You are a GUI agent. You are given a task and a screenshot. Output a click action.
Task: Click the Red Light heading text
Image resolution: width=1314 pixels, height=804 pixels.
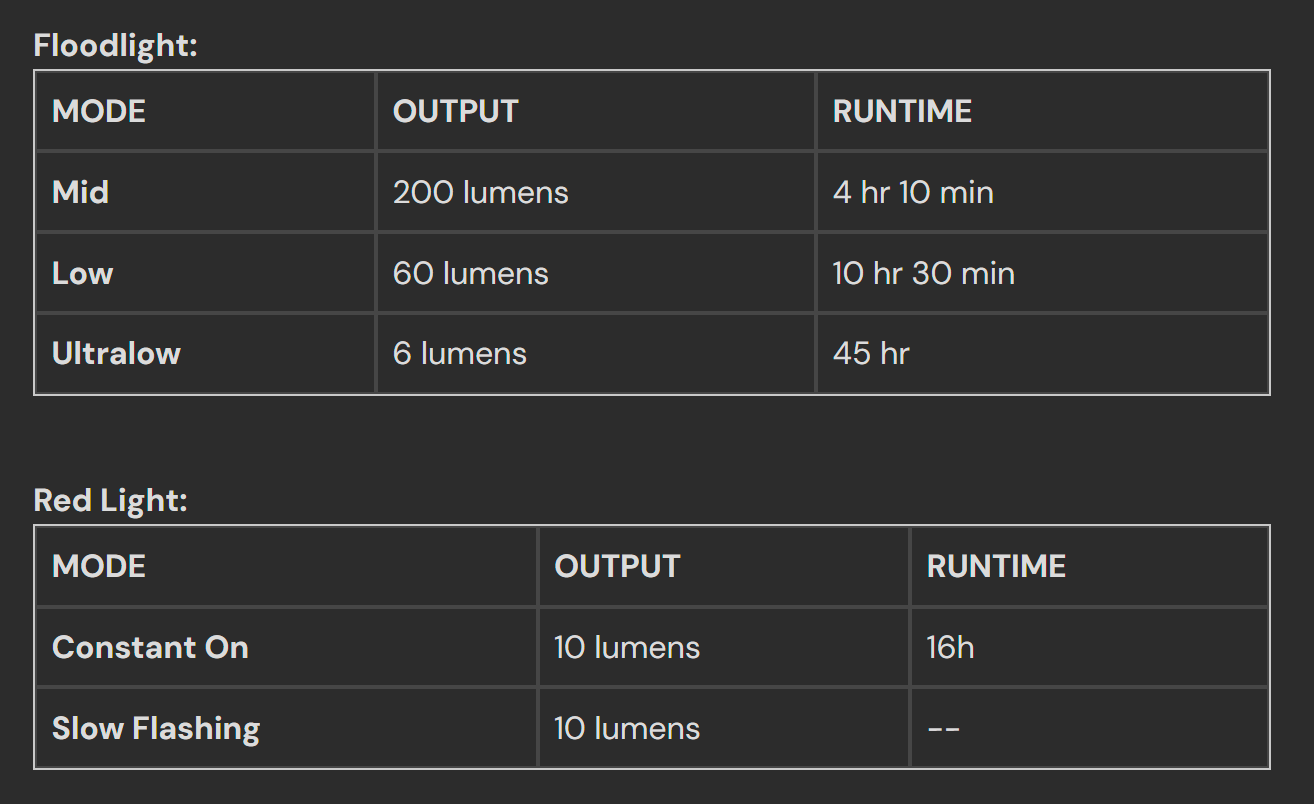pyautogui.click(x=111, y=500)
